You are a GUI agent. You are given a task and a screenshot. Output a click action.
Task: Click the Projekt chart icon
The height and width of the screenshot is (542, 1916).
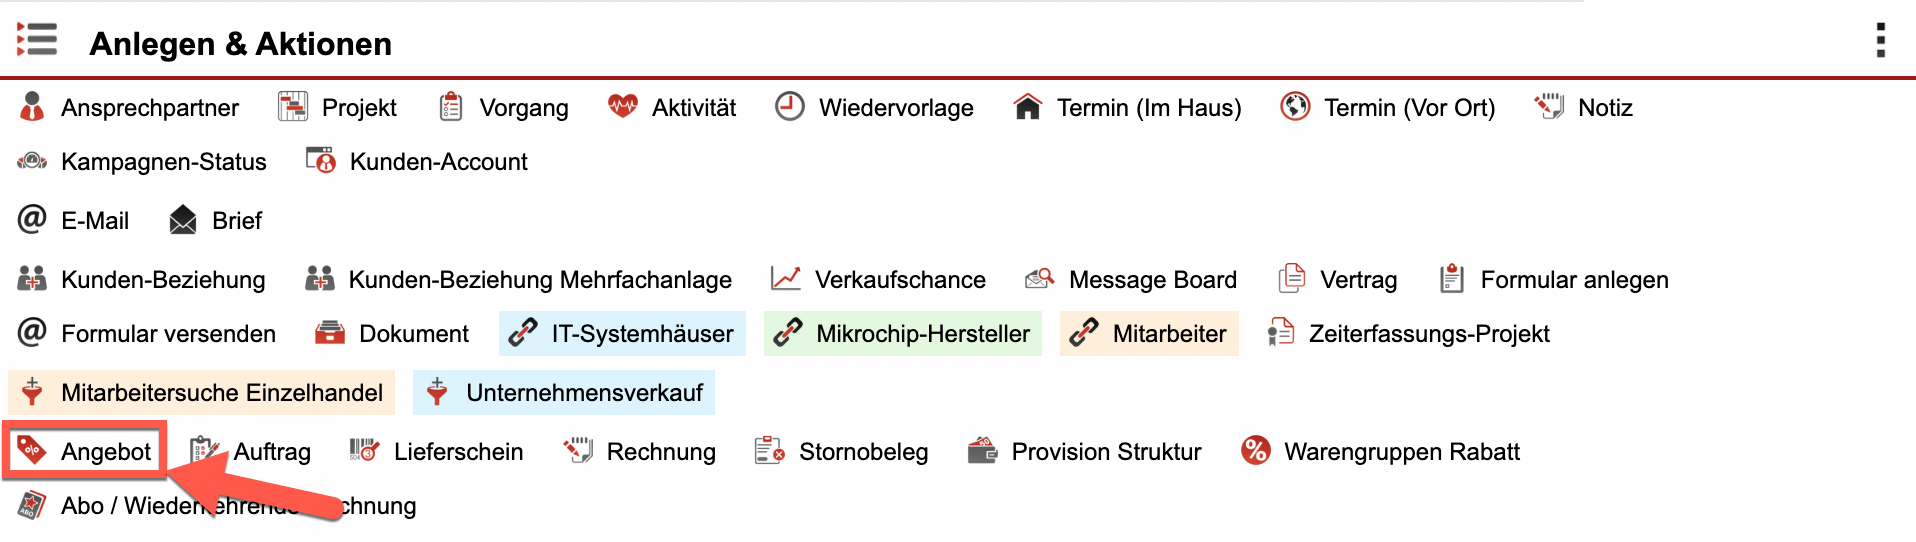coord(293,107)
